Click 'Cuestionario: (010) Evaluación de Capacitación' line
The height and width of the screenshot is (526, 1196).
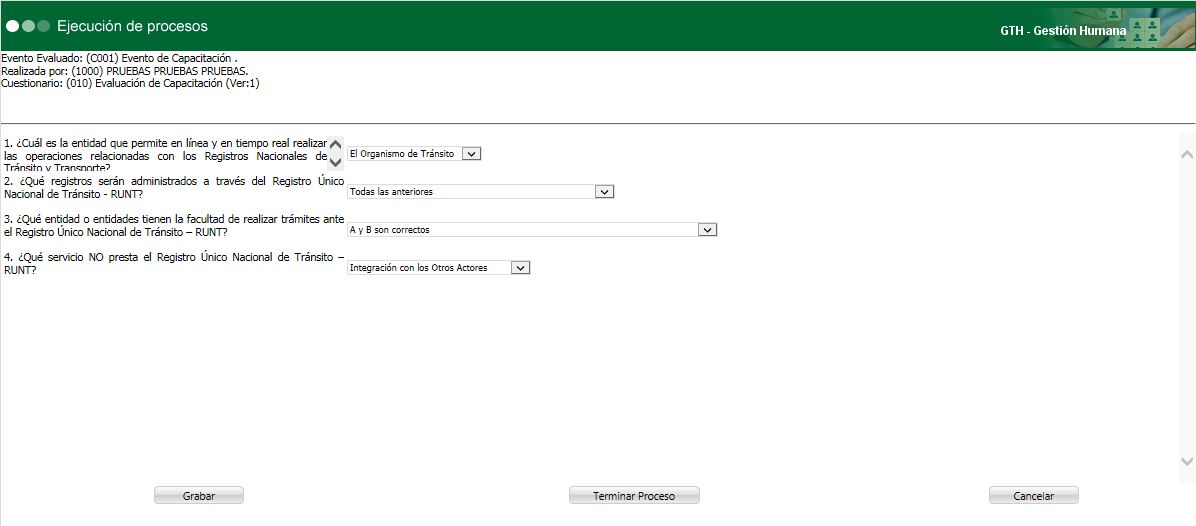click(x=130, y=84)
